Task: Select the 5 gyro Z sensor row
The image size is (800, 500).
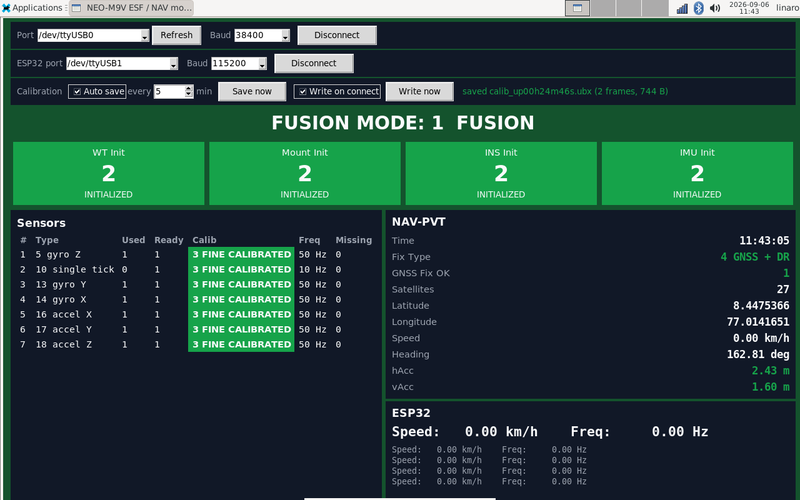Action: coord(196,255)
